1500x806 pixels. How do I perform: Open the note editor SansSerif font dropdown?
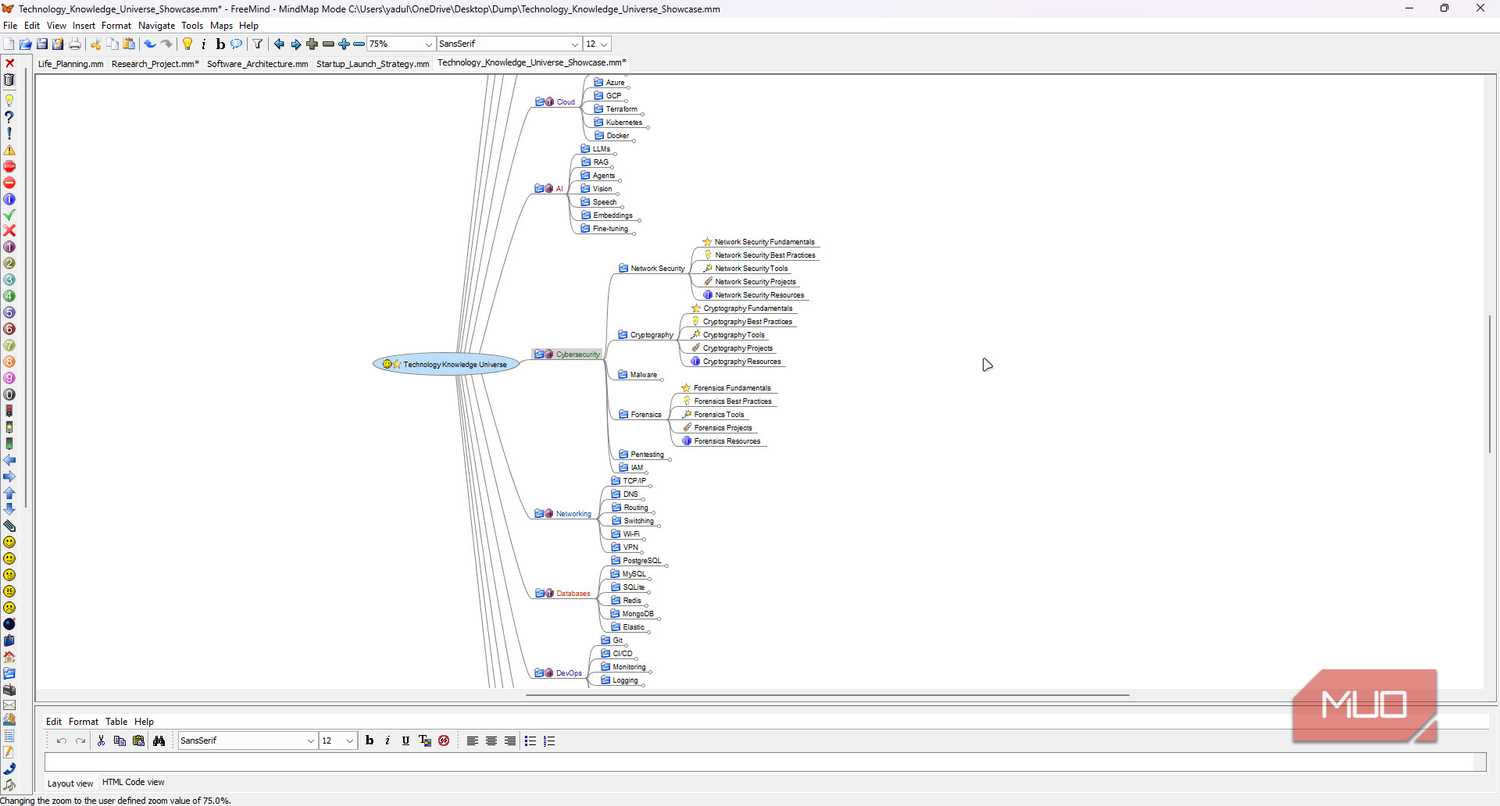310,741
